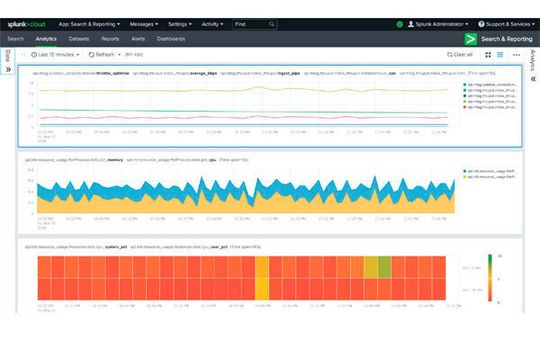Open the Dashboards tab
Viewport: 540px width, 360px height.
click(171, 39)
